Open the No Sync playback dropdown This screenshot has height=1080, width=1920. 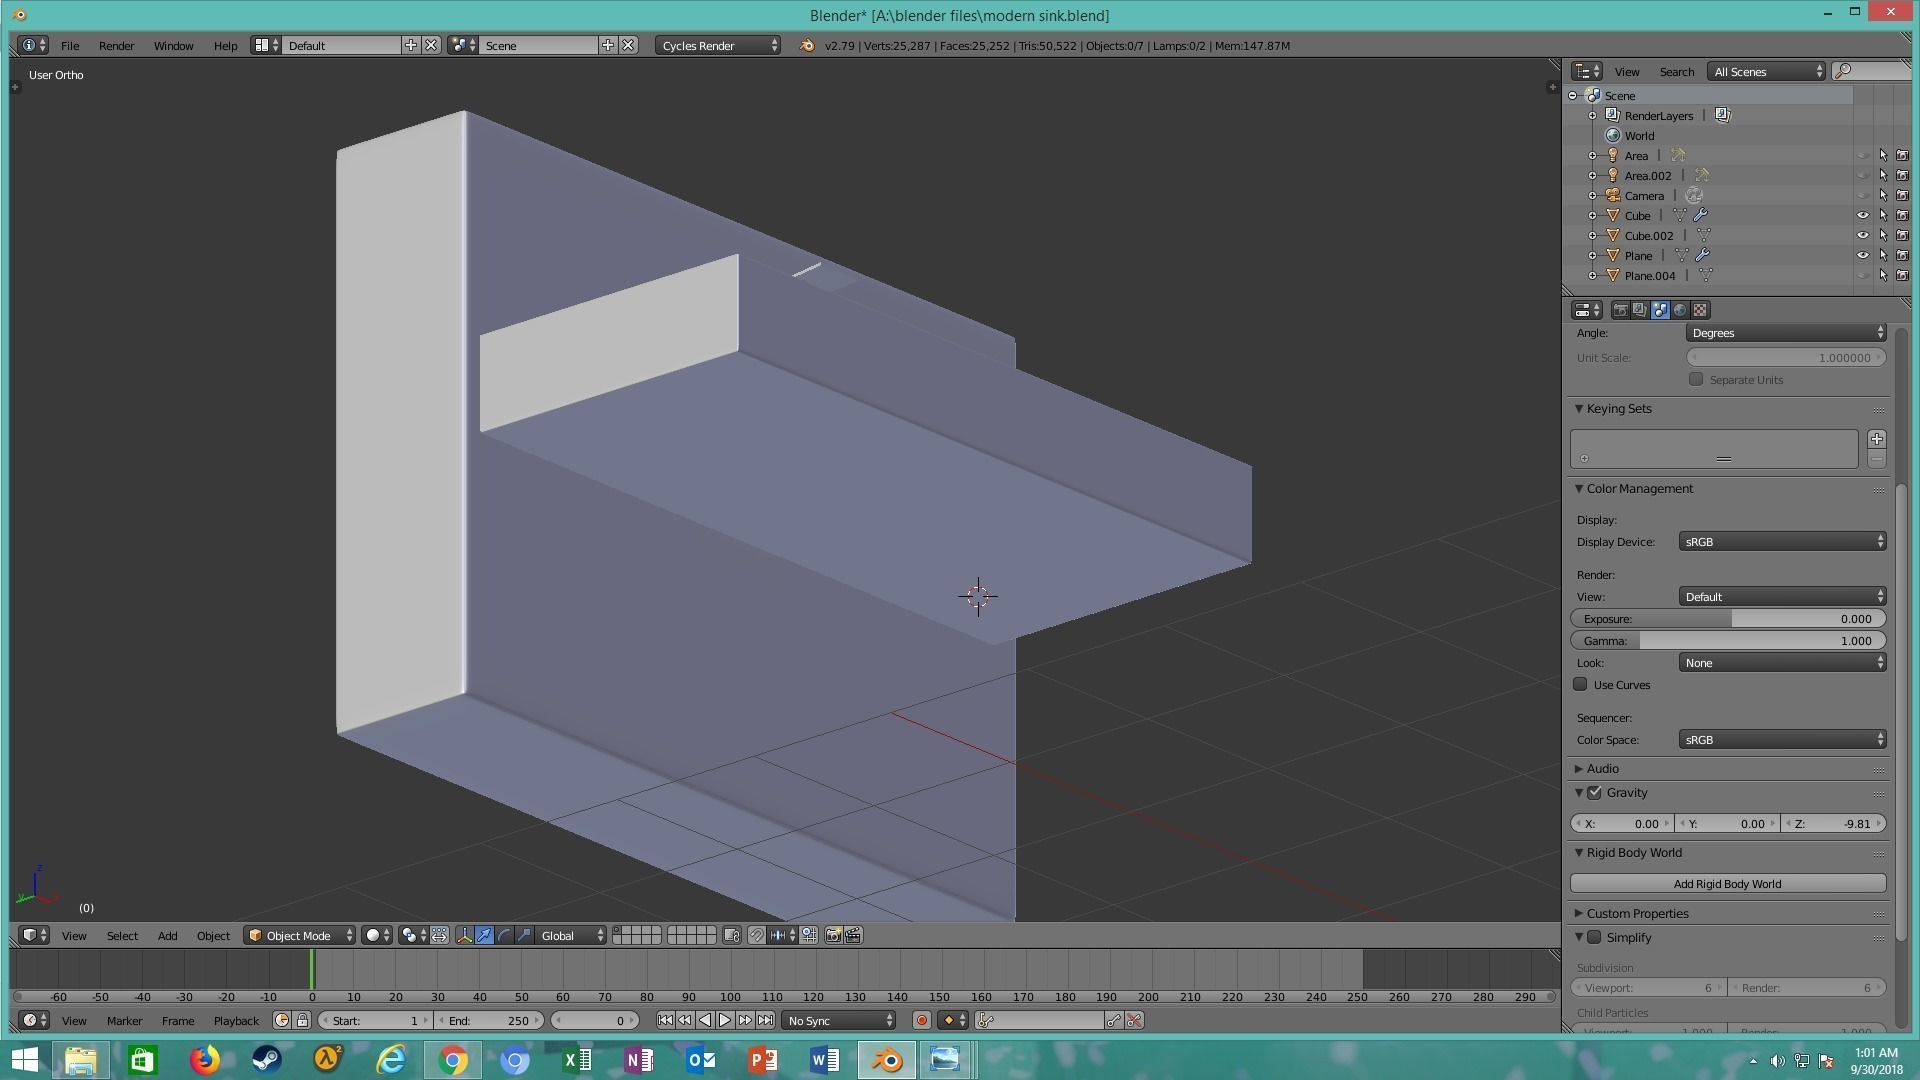click(x=838, y=1020)
